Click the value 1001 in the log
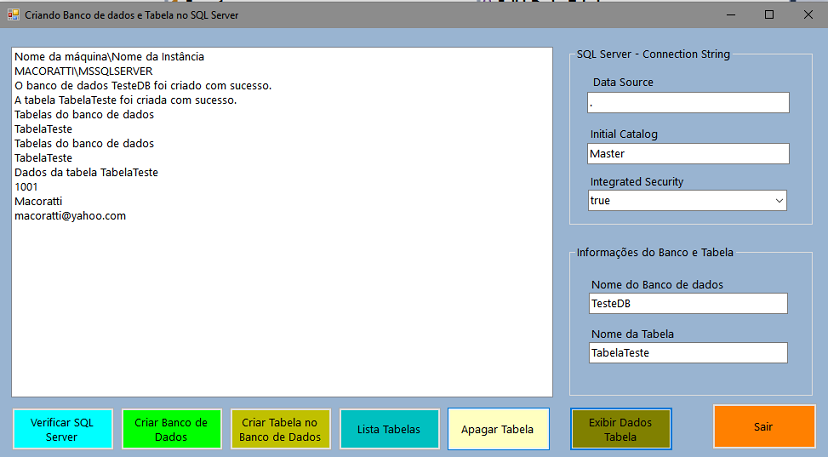Screen dimensions: 828x457 [26, 187]
